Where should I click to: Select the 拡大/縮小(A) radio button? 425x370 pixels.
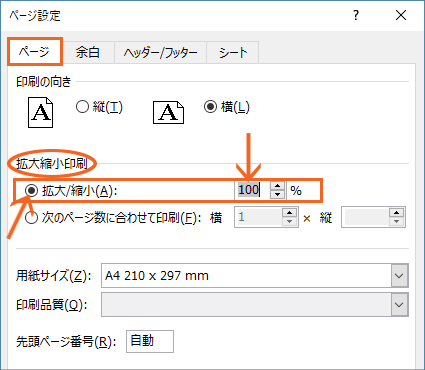tap(32, 191)
